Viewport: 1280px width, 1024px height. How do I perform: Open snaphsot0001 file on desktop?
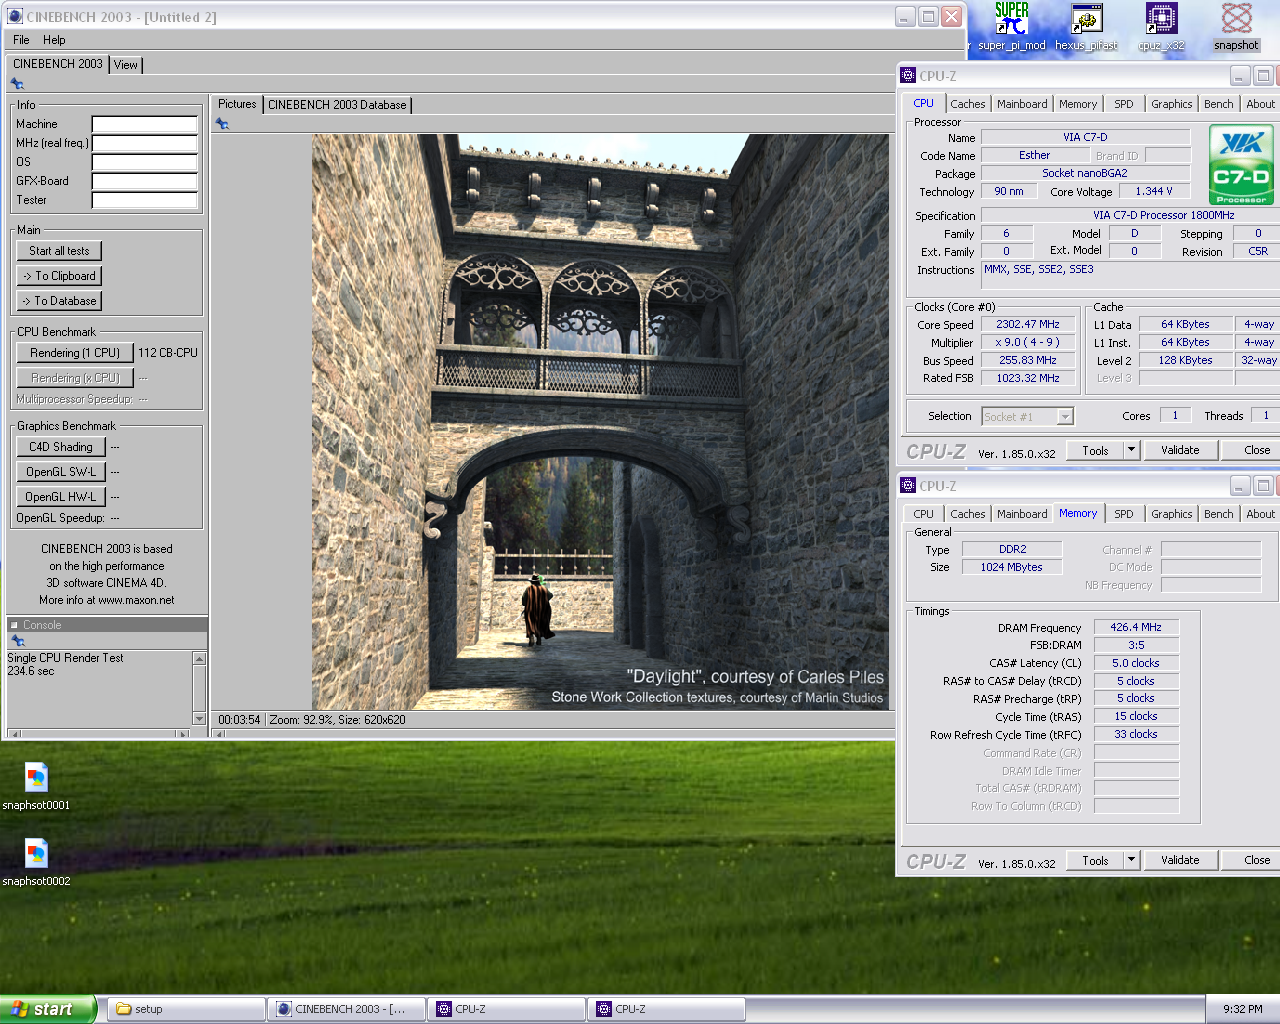pos(36,786)
